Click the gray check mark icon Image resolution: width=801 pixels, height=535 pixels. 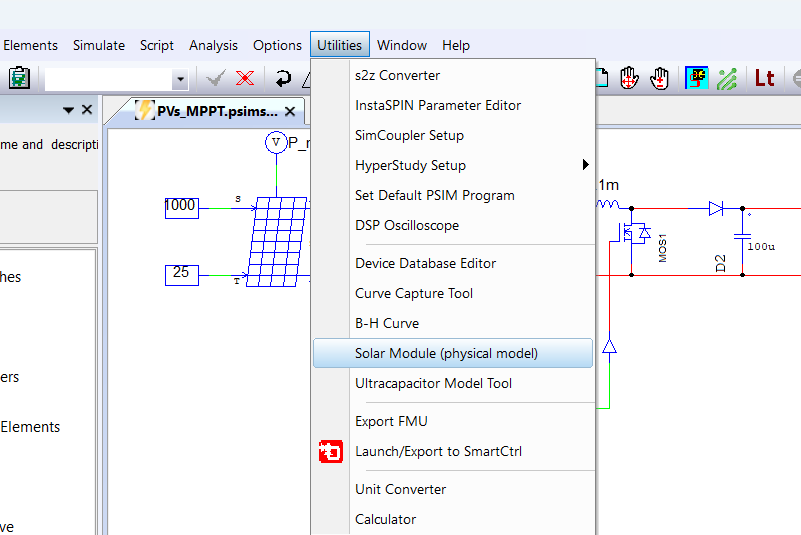click(215, 79)
